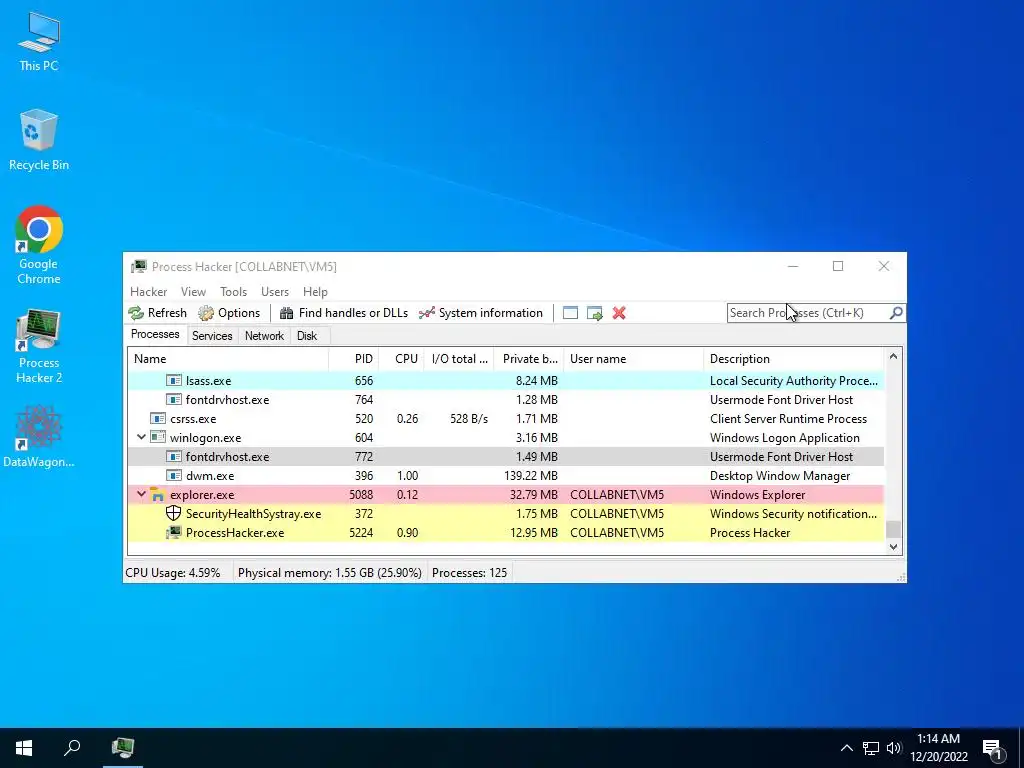Open This PC desktop icon
The height and width of the screenshot is (768, 1024).
39,42
